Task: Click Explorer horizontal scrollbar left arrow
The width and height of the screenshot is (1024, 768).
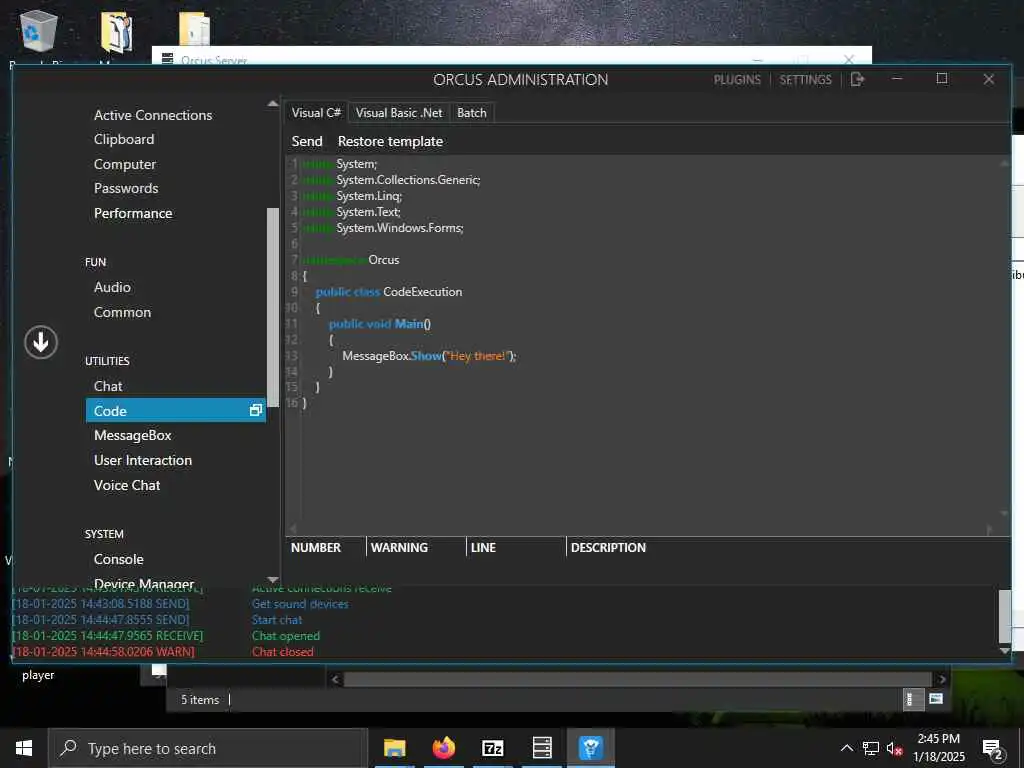Action: tap(335, 679)
